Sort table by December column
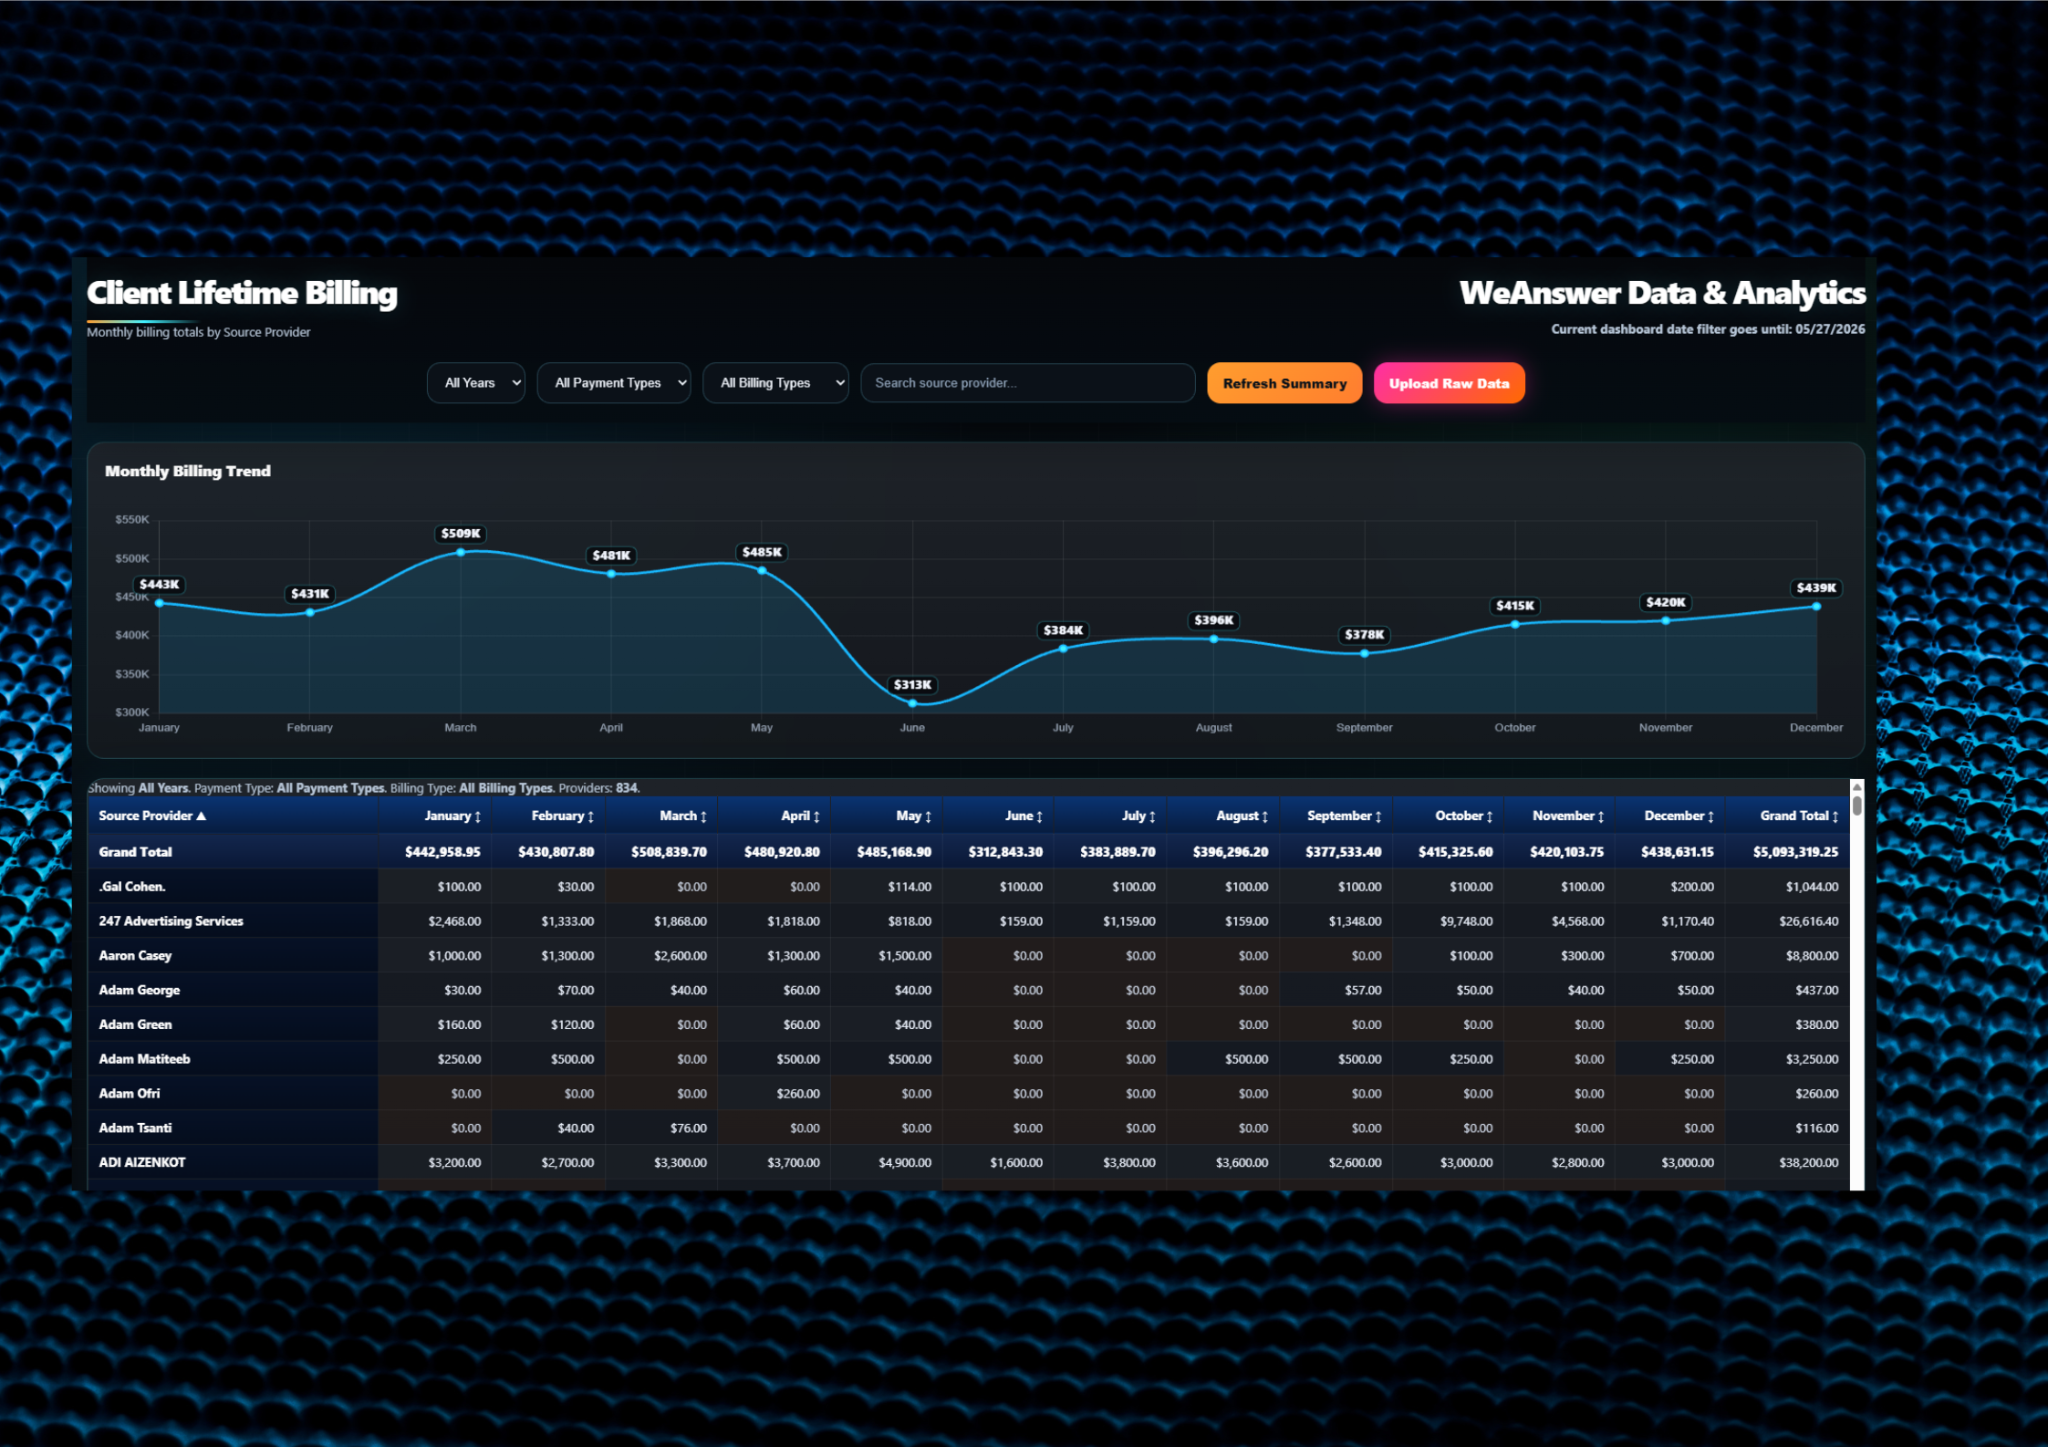Image resolution: width=2048 pixels, height=1447 pixels. click(x=1679, y=816)
